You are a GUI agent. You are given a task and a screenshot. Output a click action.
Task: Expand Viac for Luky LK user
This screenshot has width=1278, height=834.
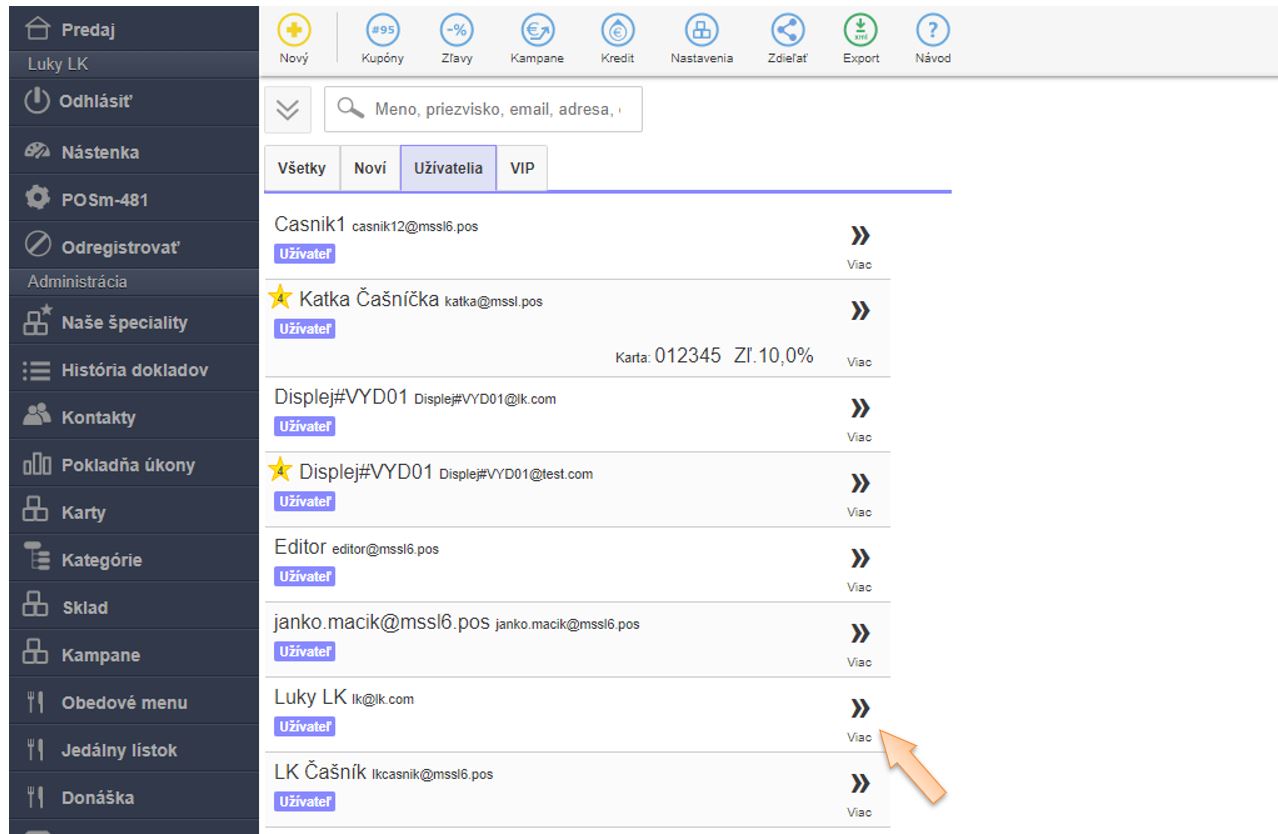(x=859, y=709)
